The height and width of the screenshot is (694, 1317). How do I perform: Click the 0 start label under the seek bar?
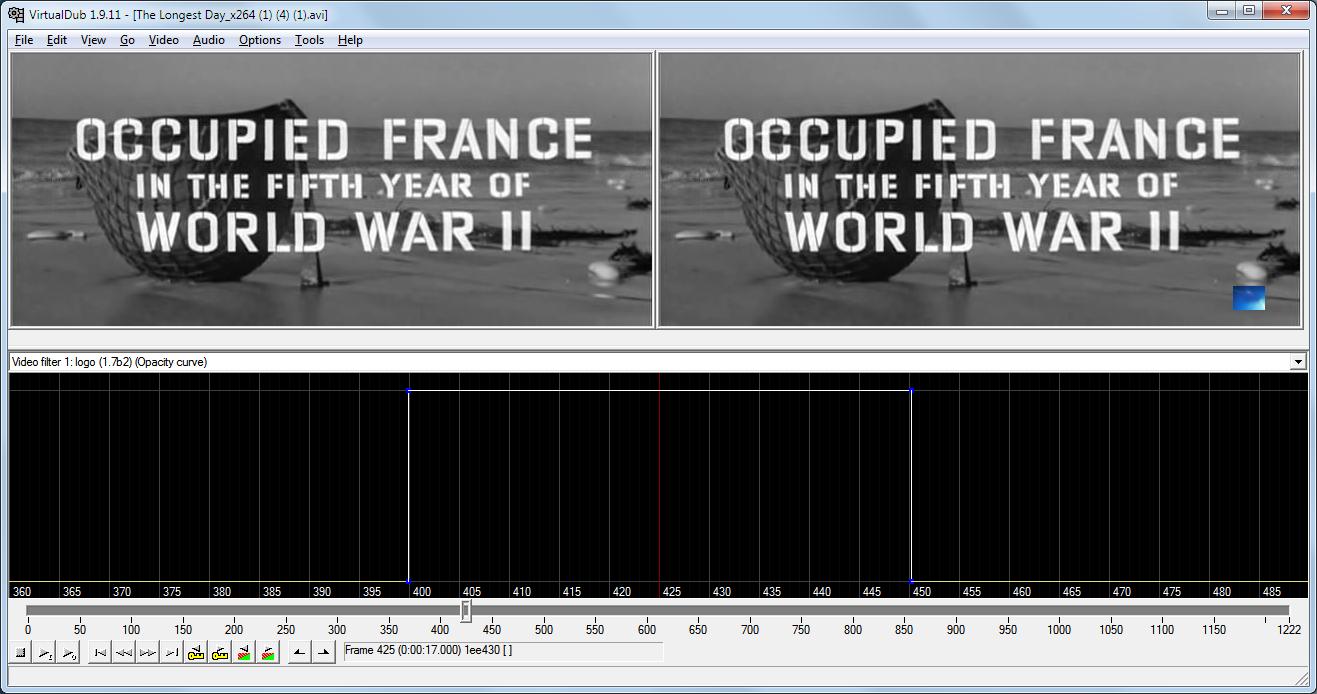(28, 630)
